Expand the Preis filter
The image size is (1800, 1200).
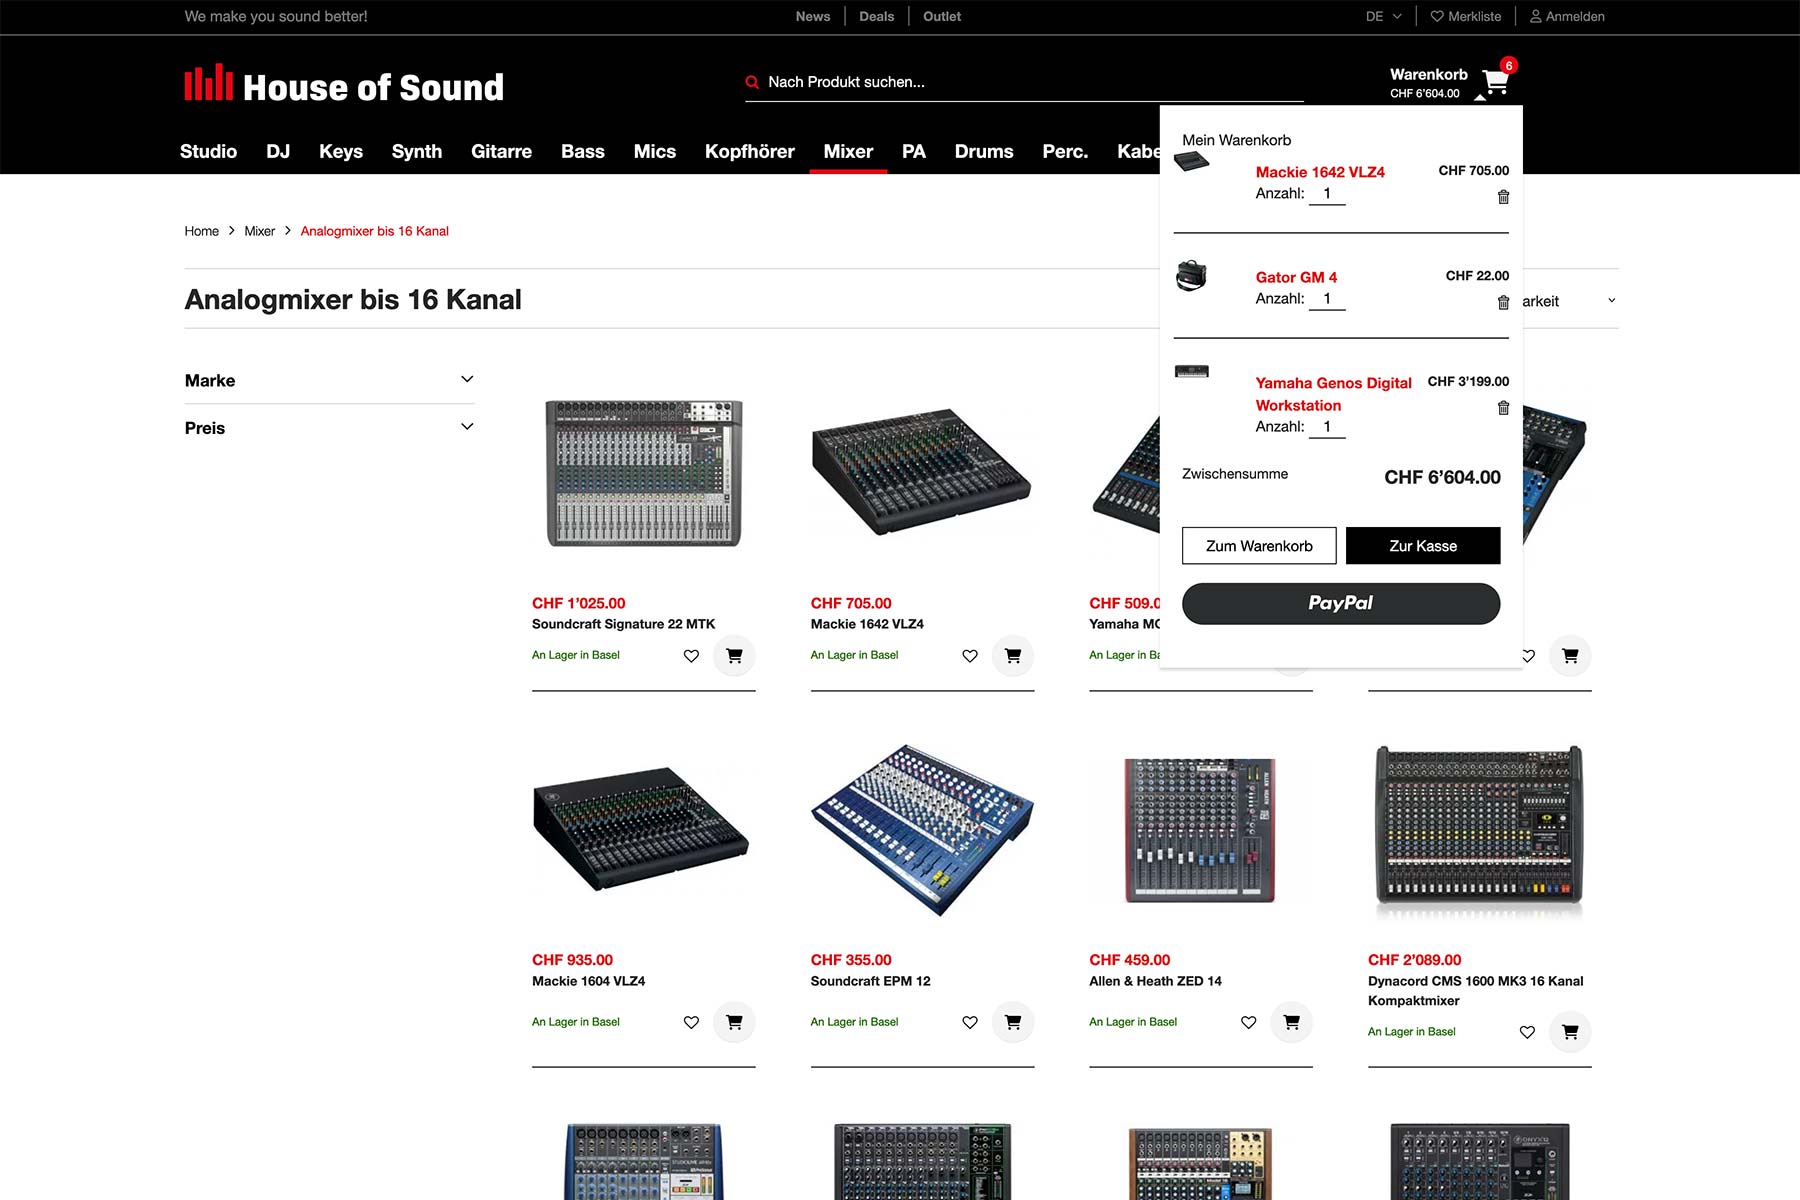pos(329,428)
